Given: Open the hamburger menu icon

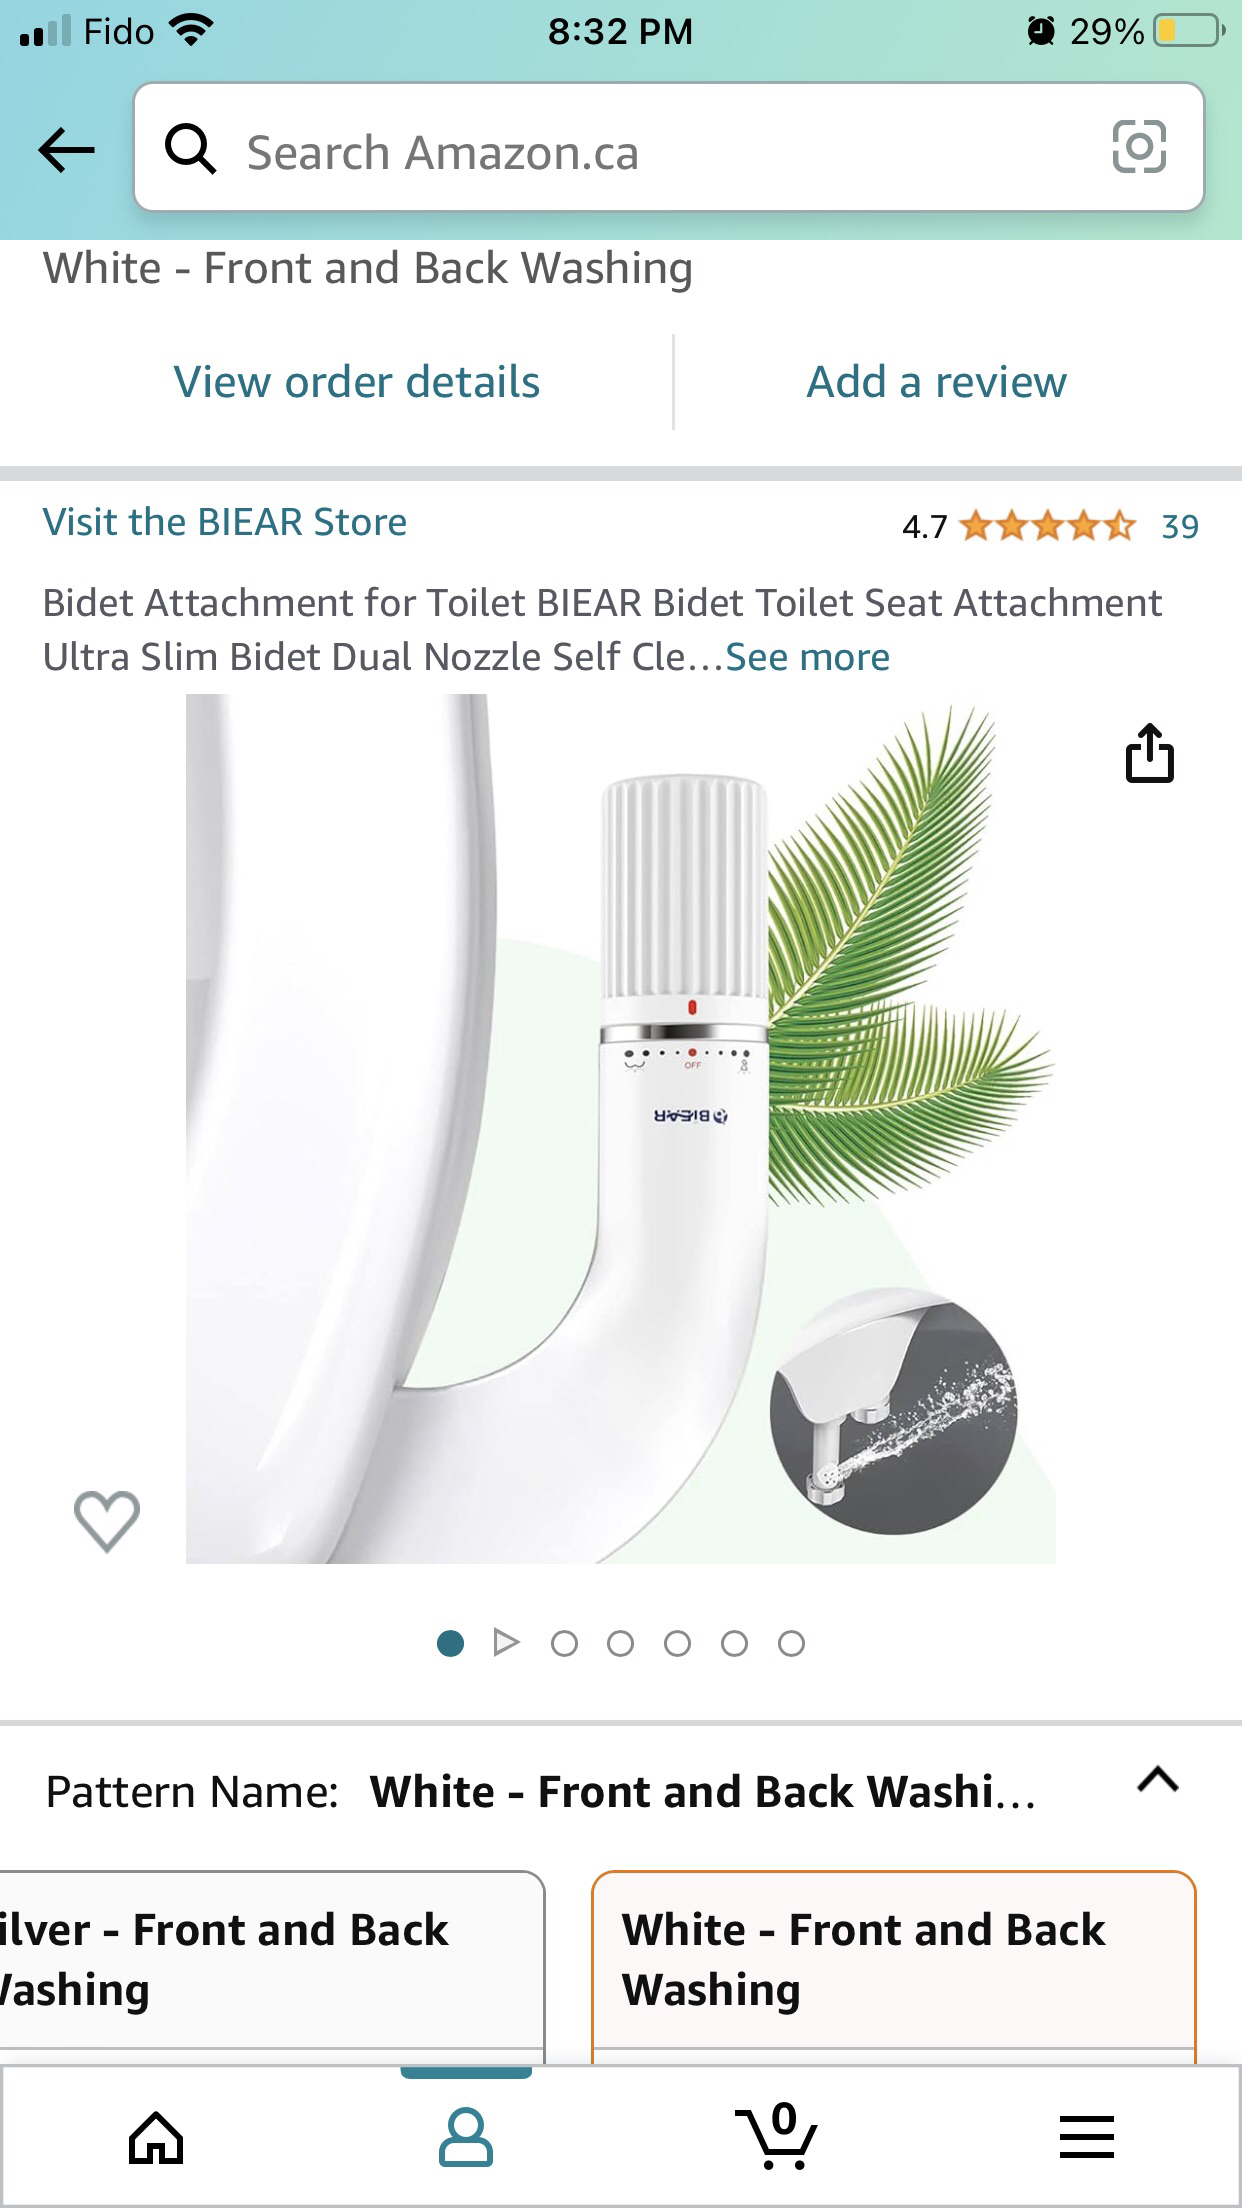Looking at the screenshot, I should tap(1086, 2137).
